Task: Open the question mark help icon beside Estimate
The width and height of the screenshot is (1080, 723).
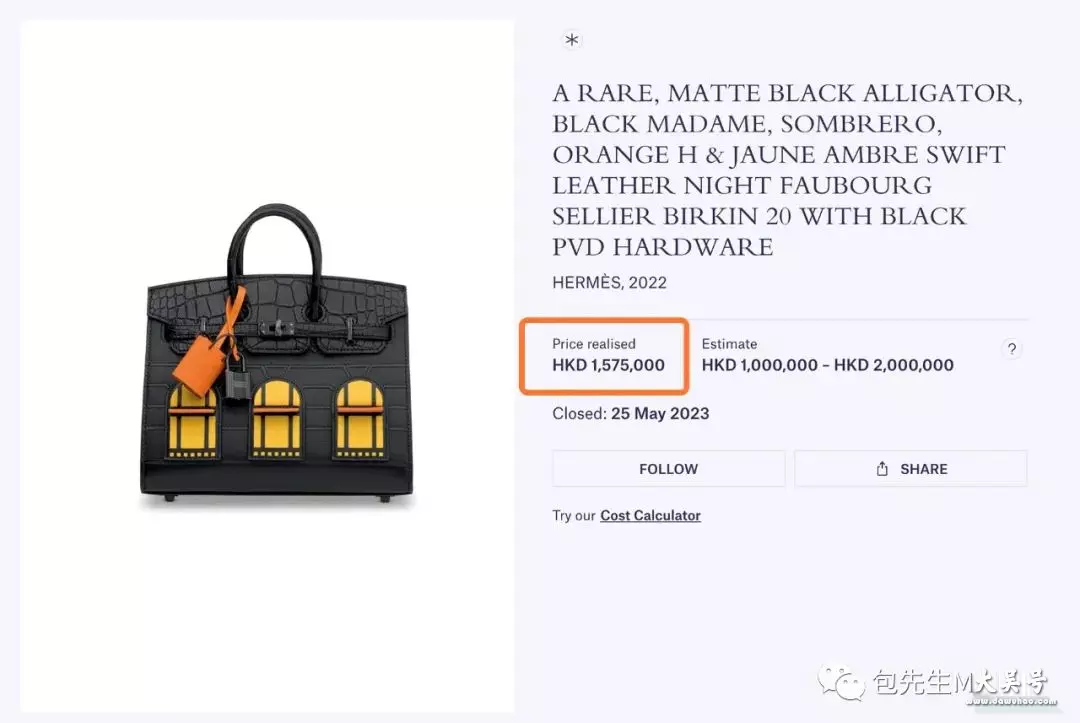Action: [x=1011, y=349]
